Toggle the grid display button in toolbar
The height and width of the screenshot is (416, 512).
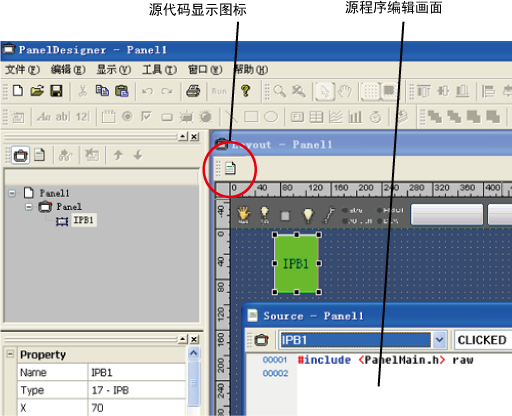click(370, 91)
